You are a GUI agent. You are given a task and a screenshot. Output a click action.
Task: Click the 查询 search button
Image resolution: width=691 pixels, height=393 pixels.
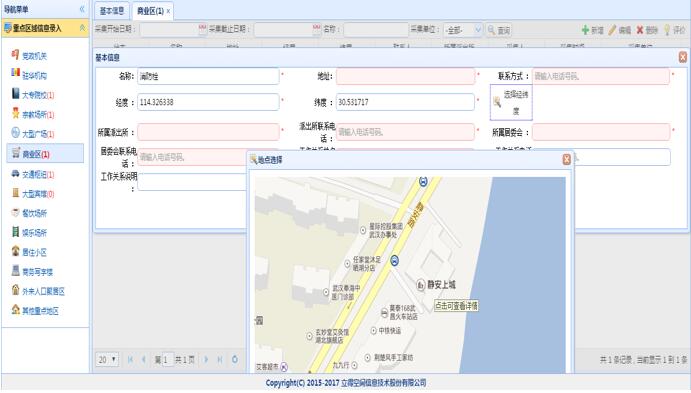coord(499,30)
